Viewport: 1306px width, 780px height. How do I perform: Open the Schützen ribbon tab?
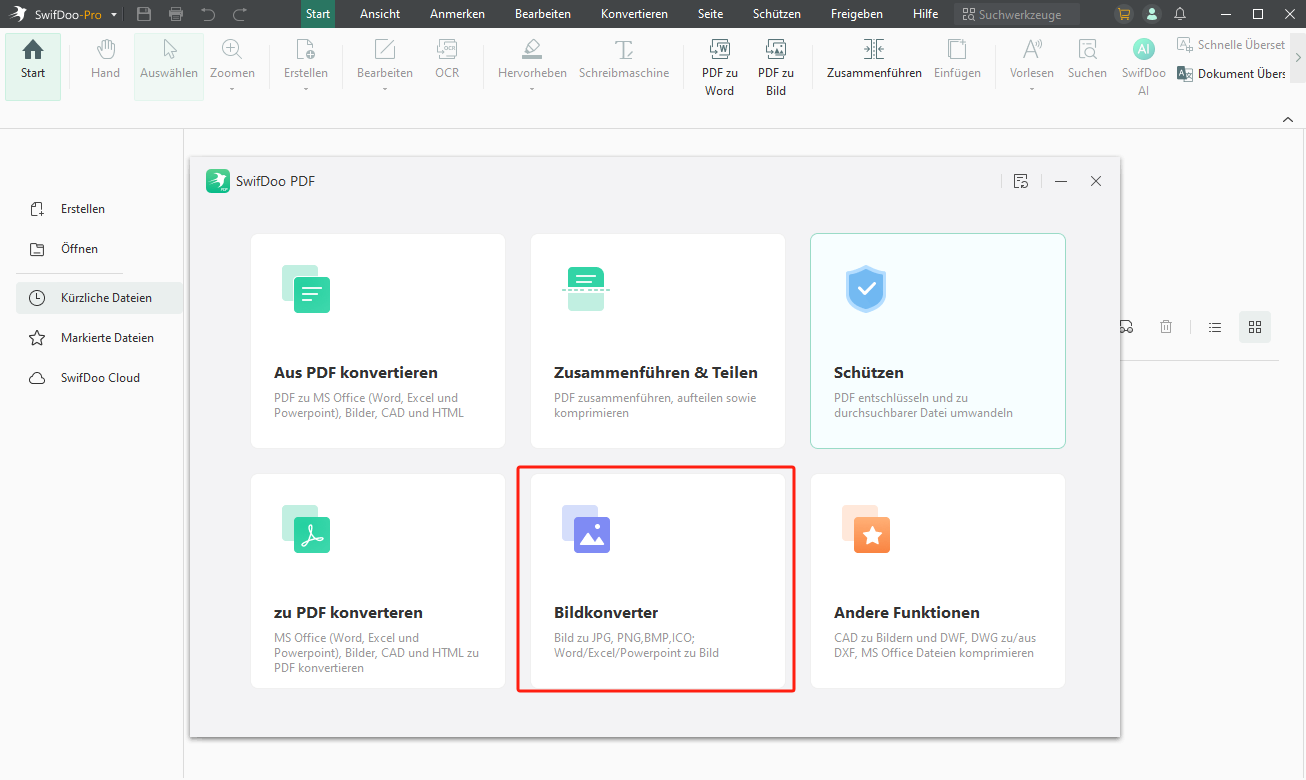click(x=776, y=14)
